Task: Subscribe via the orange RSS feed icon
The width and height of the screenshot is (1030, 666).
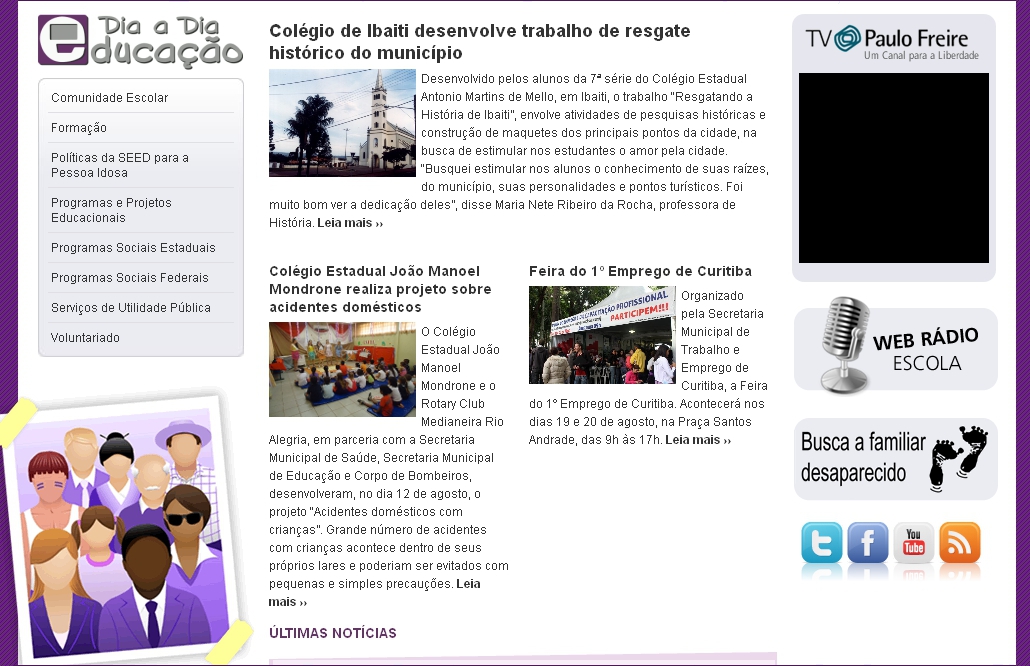Action: click(959, 544)
